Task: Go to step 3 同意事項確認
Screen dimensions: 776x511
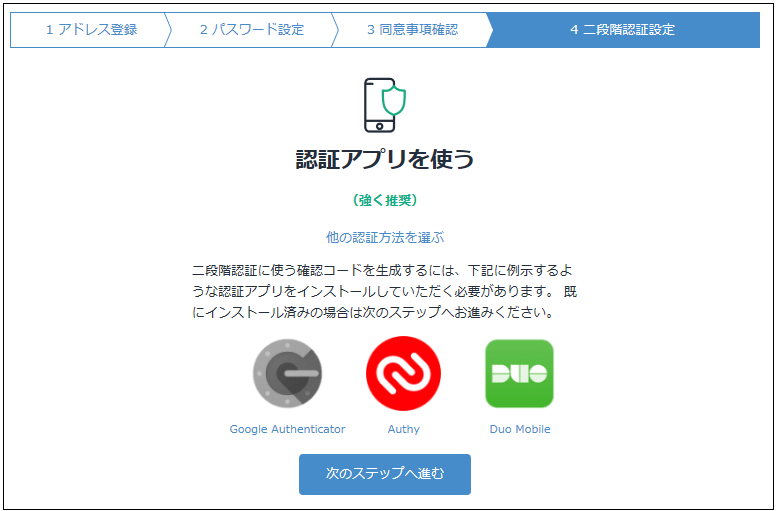Action: click(412, 30)
